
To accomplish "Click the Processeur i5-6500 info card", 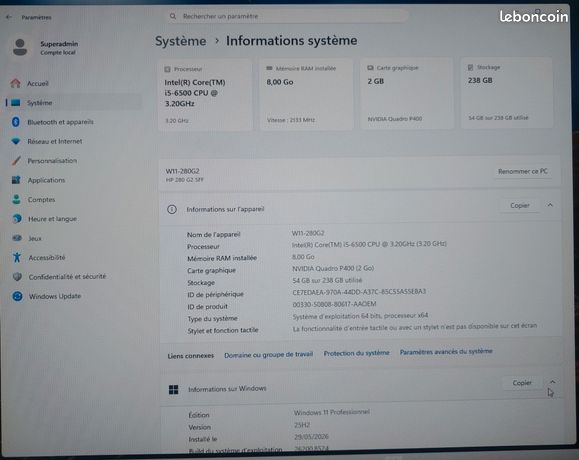I will tap(205, 94).
